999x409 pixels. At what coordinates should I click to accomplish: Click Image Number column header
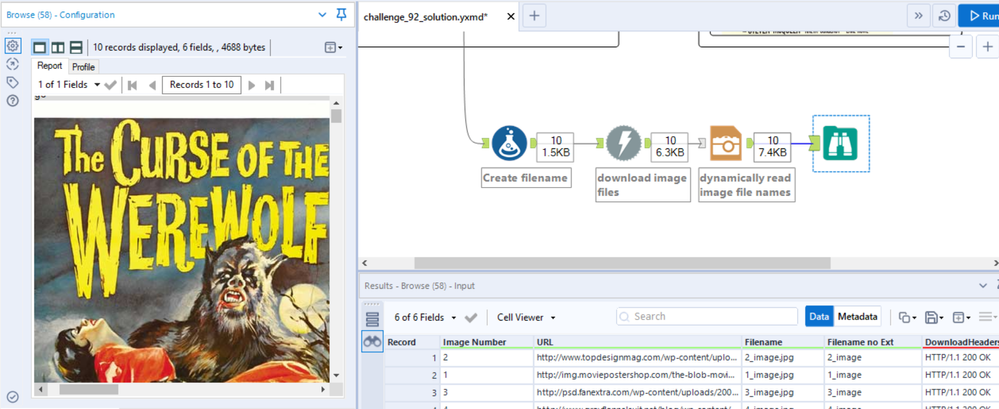tap(487, 342)
